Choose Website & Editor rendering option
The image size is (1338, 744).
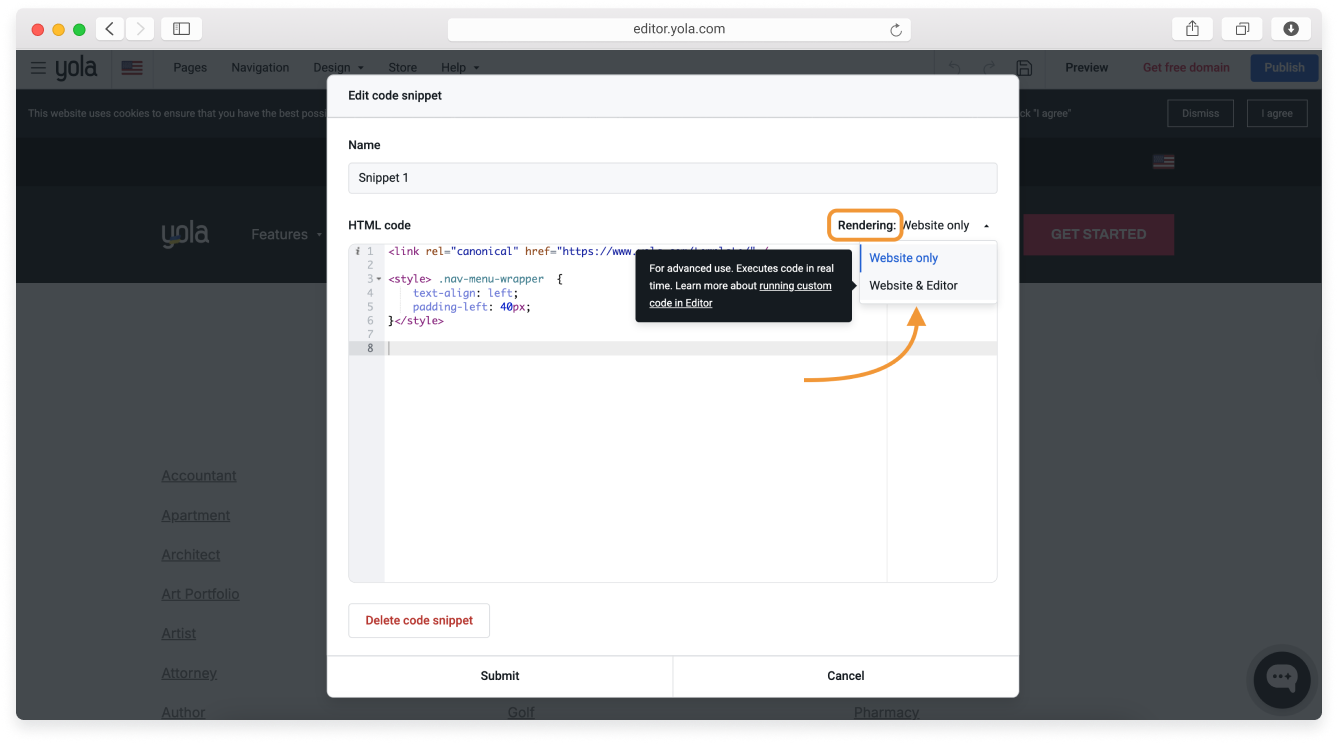click(913, 286)
